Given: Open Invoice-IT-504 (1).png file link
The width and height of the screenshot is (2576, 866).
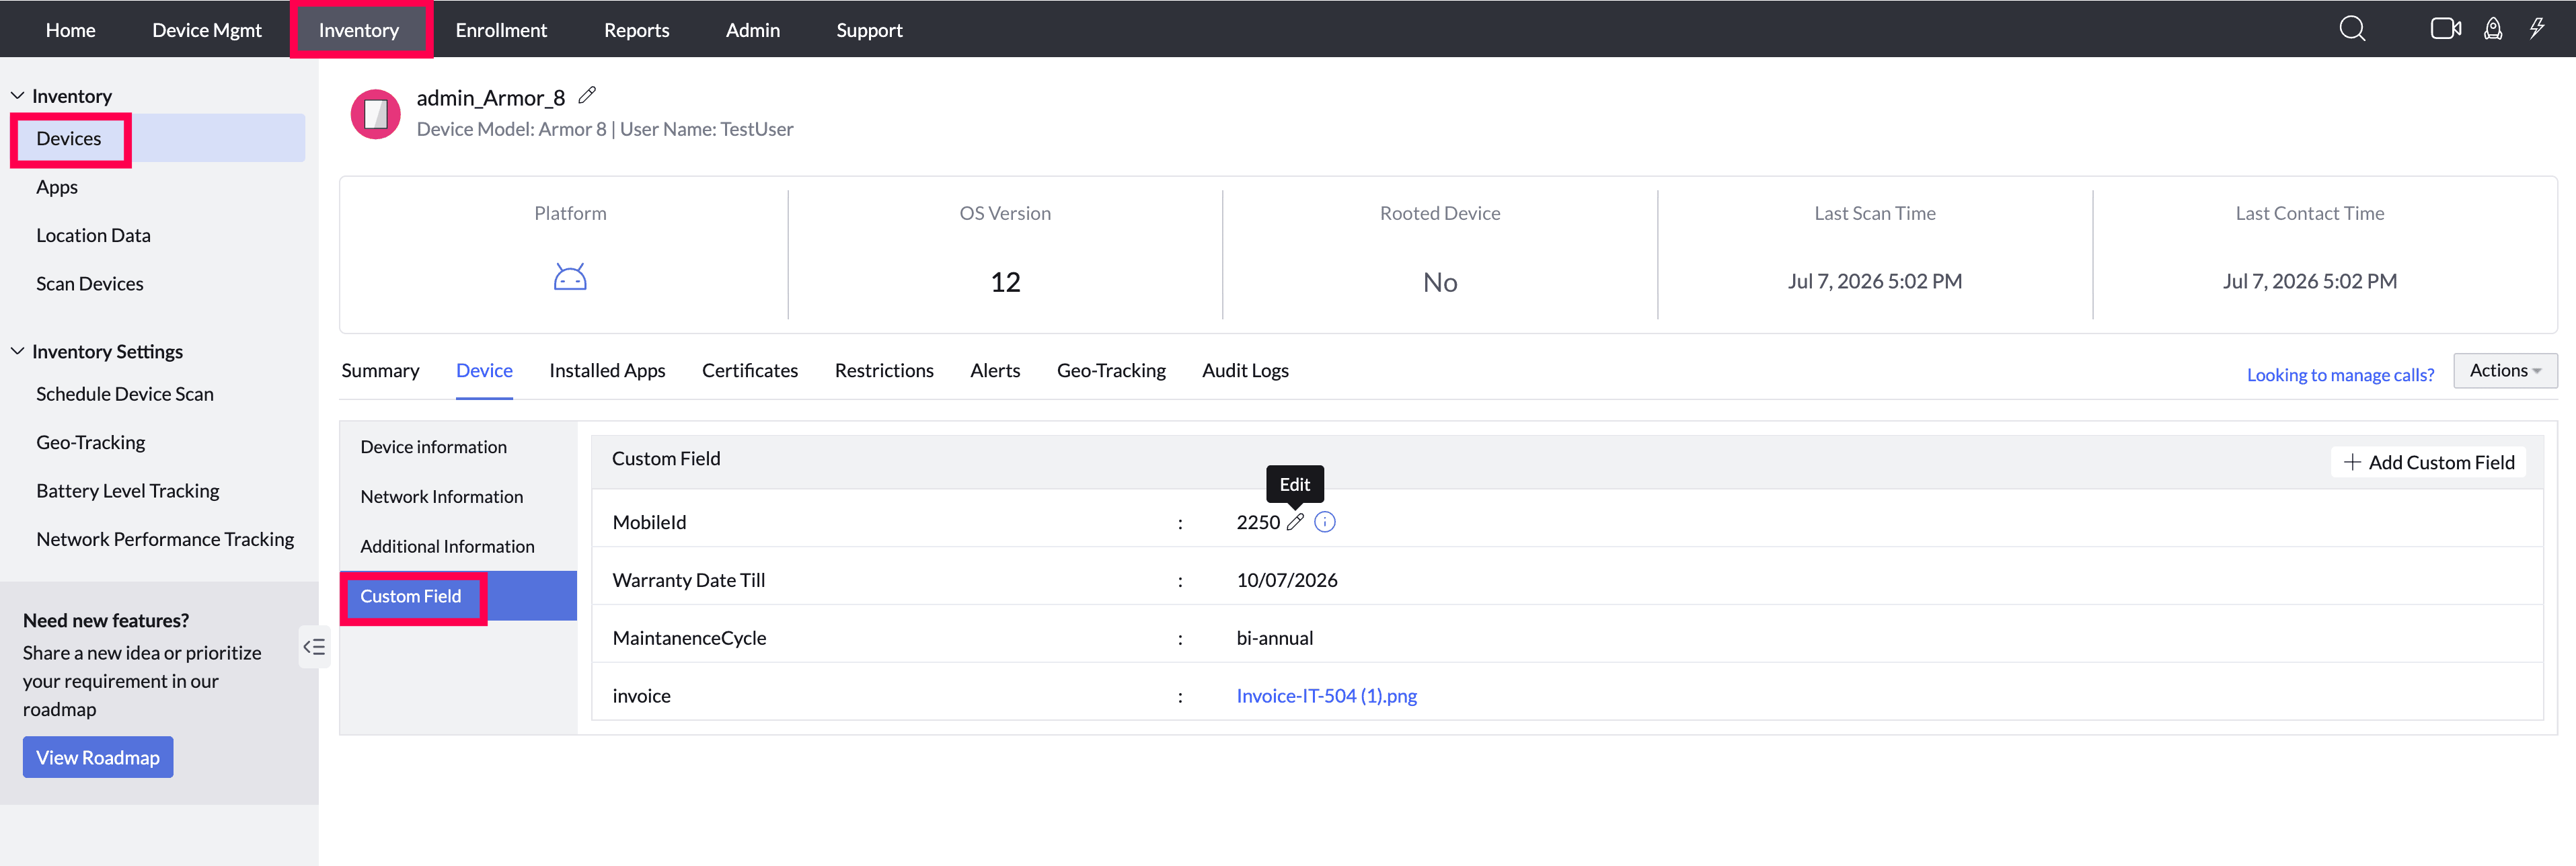Looking at the screenshot, I should pos(1326,696).
